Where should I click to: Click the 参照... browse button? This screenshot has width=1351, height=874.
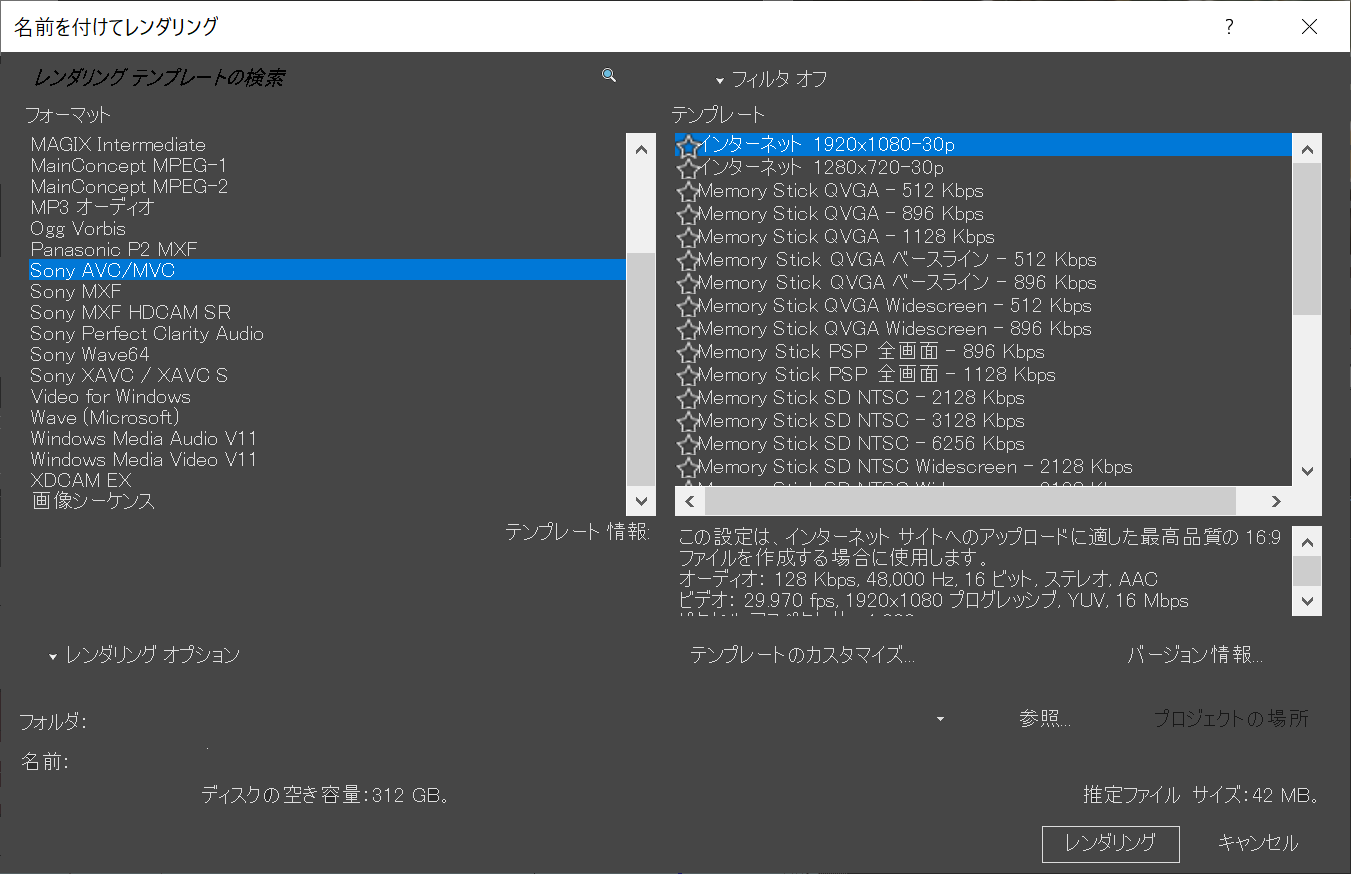click(1045, 718)
